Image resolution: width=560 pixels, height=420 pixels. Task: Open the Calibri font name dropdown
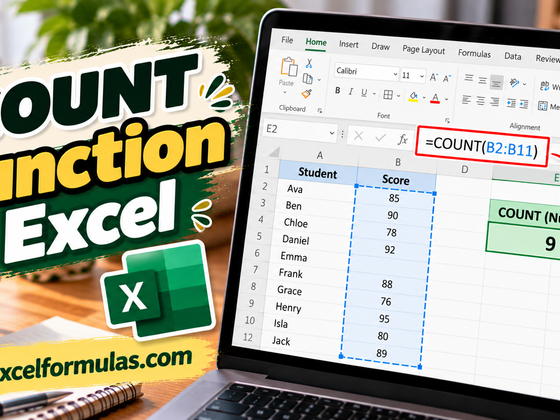pos(395,74)
